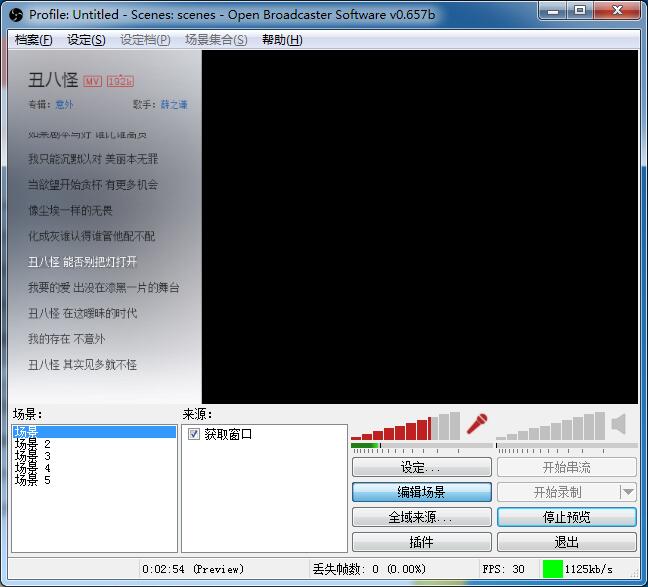Click the 设定... button
The image size is (648, 587).
(422, 467)
